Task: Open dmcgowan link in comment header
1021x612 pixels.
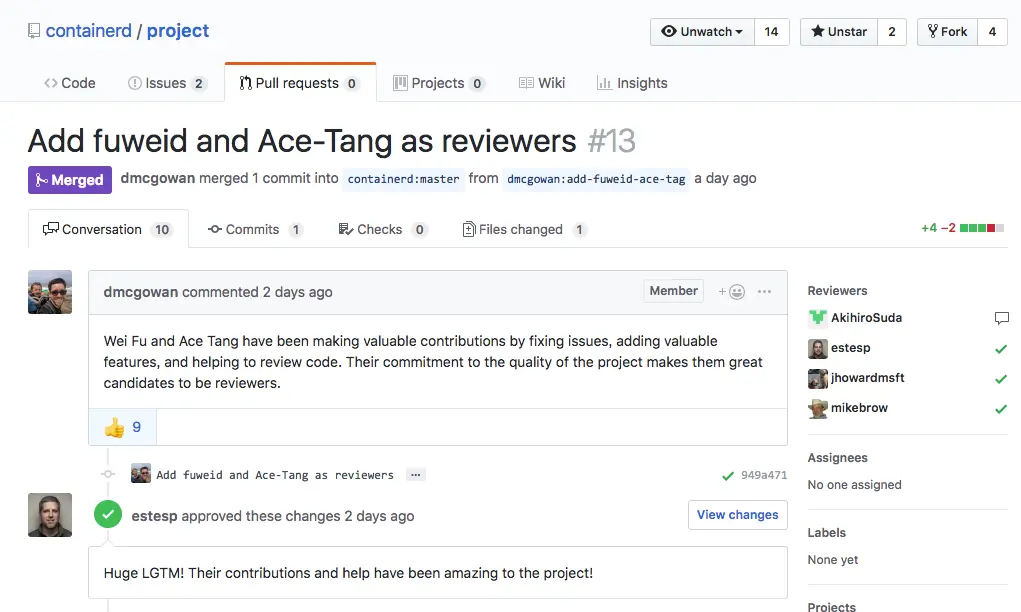Action: 141,292
